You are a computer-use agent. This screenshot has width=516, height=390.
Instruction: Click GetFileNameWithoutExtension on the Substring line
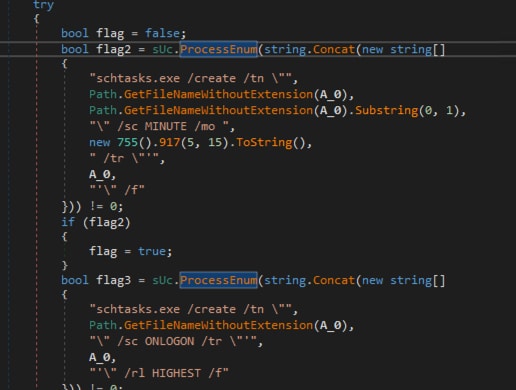click(x=218, y=110)
